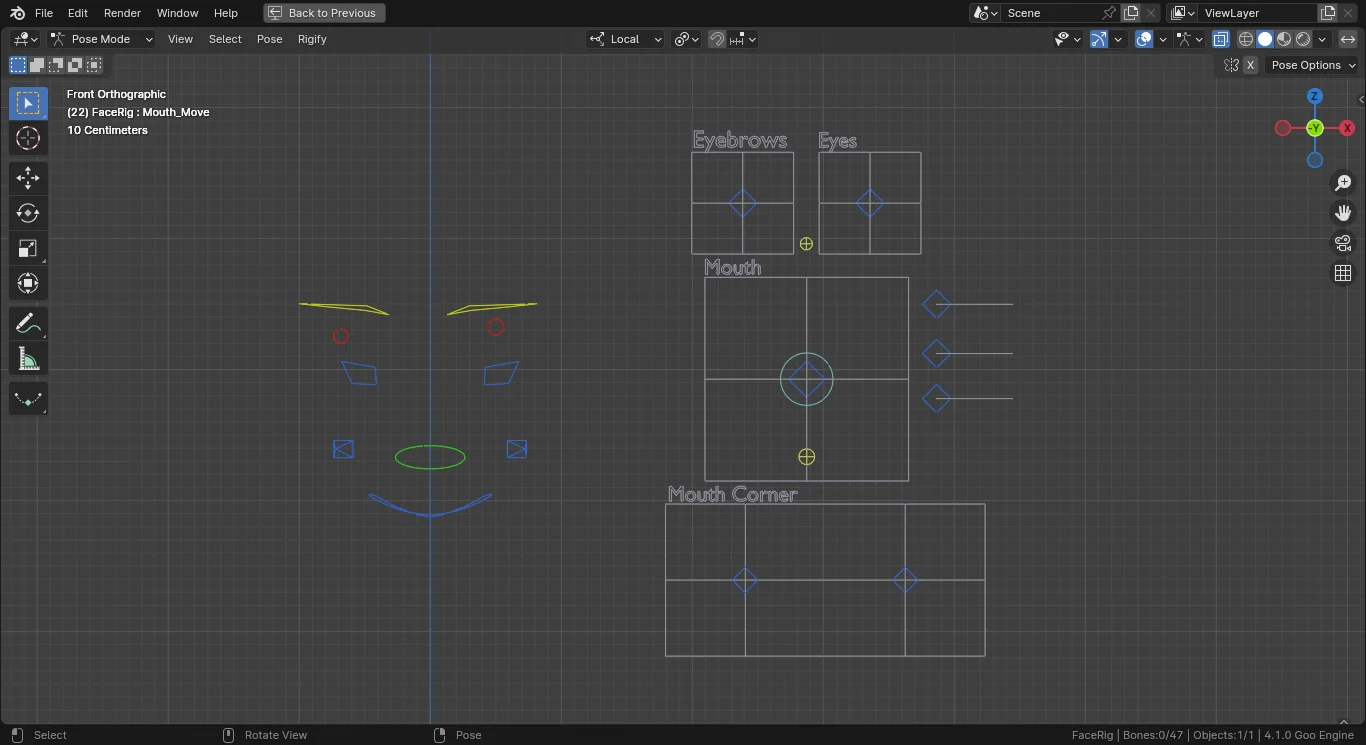
Task: Toggle X-Ray display in header
Action: click(x=1221, y=39)
